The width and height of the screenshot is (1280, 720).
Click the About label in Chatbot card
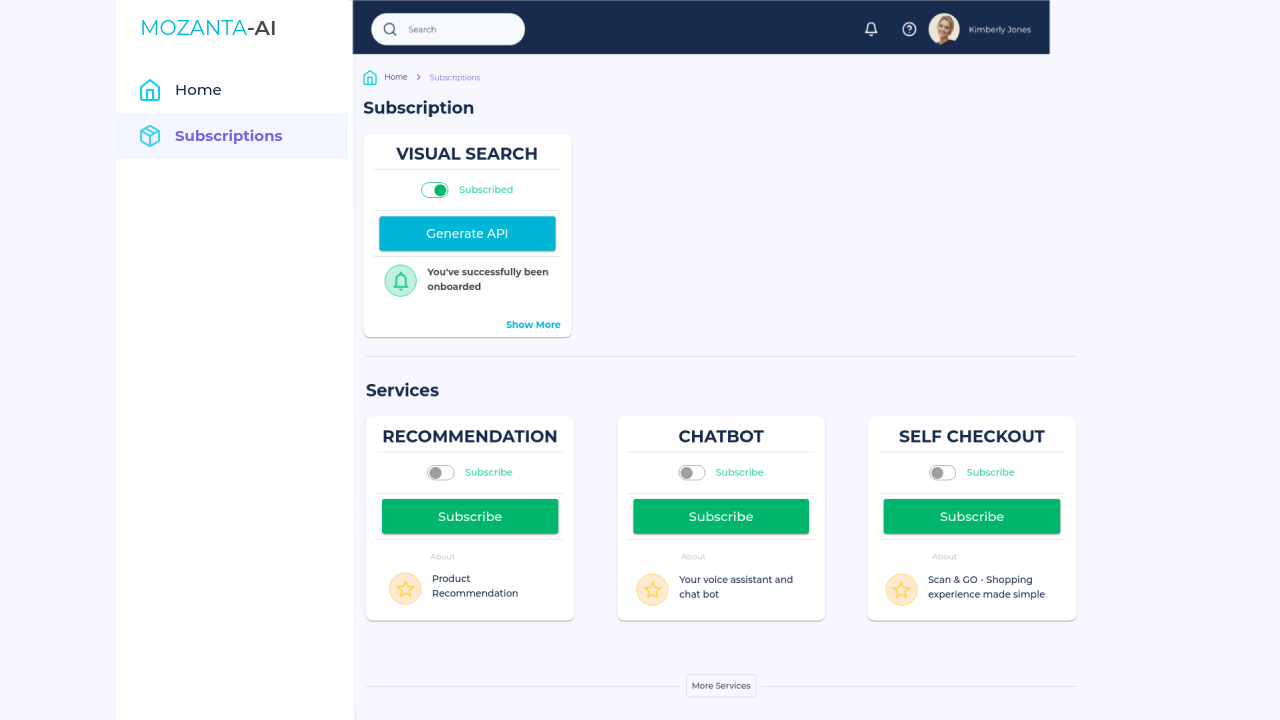(694, 557)
